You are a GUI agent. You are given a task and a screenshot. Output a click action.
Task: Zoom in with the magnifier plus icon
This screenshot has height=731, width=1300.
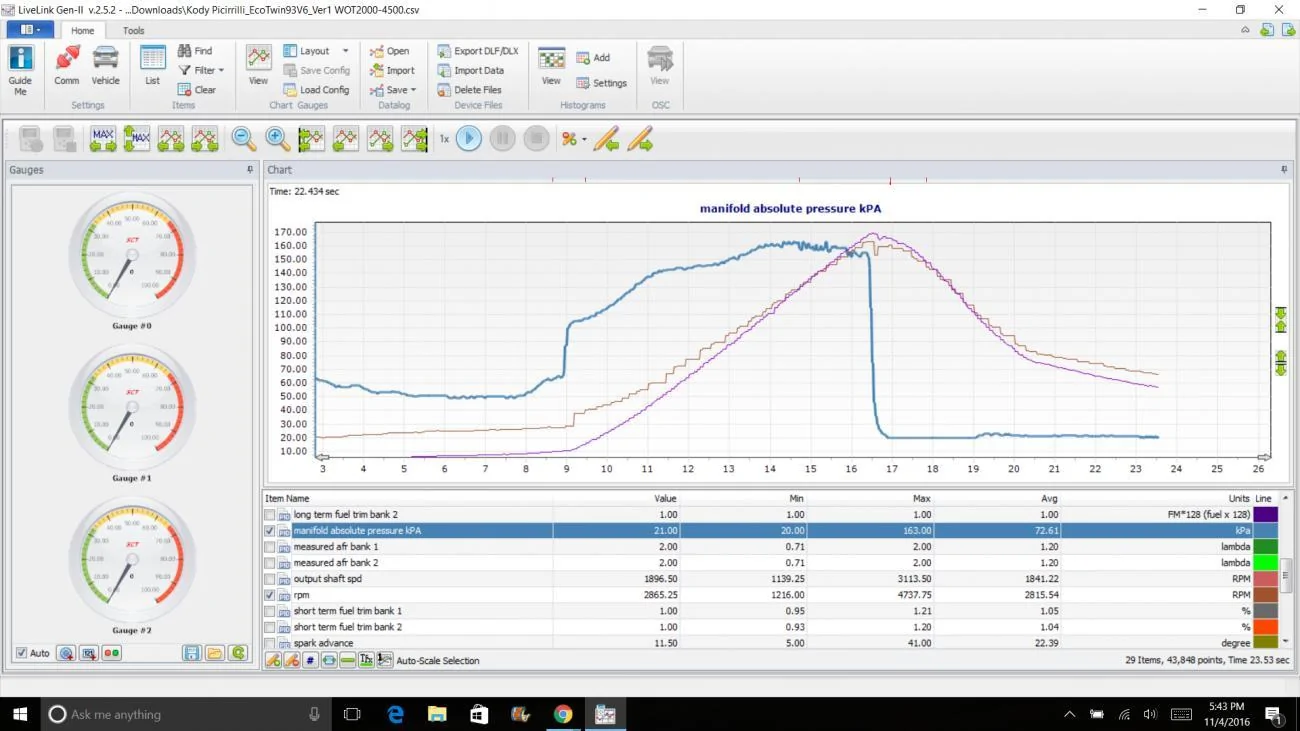278,139
